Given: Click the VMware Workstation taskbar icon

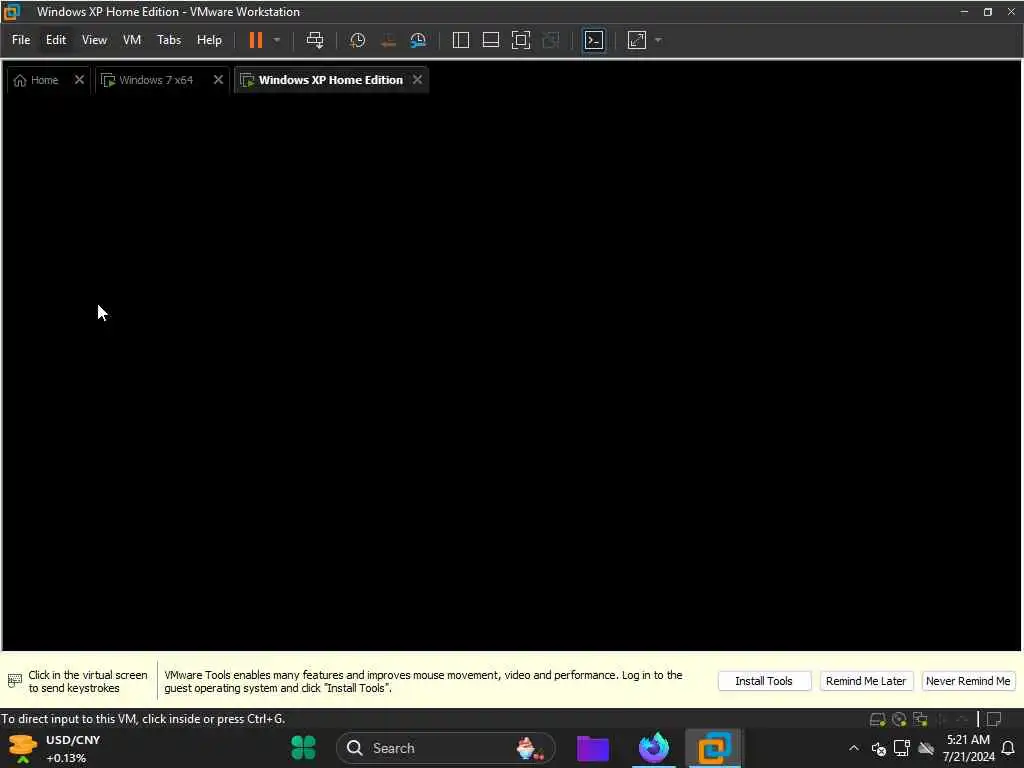Looking at the screenshot, I should pyautogui.click(x=714, y=748).
